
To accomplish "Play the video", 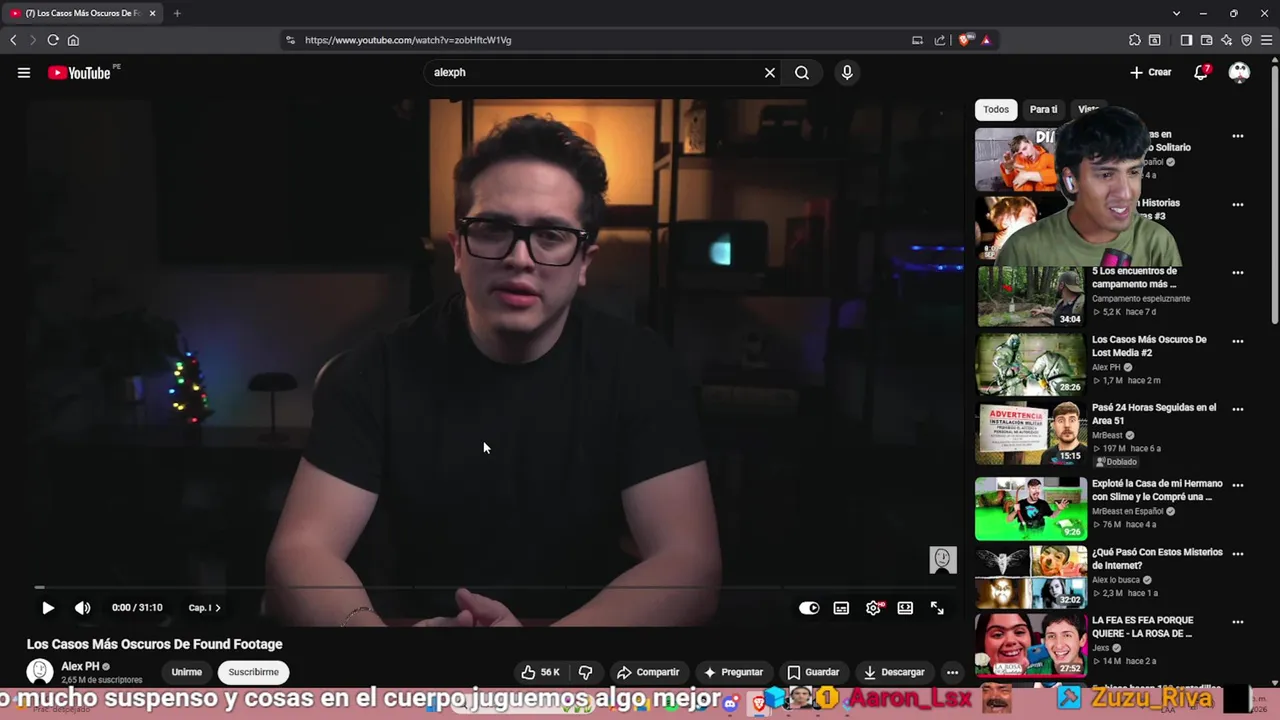I will 48,607.
